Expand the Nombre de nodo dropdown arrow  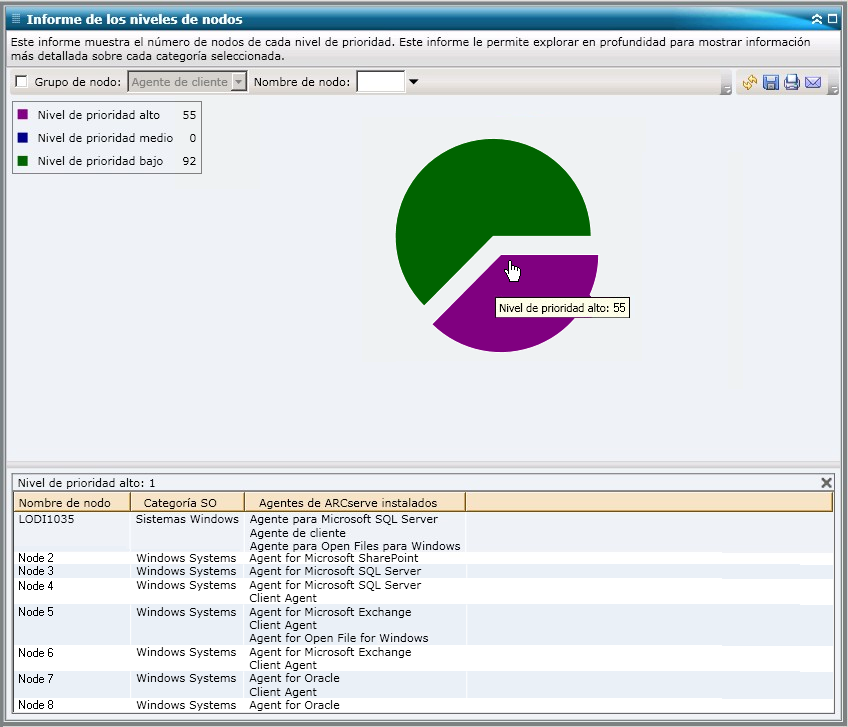pyautogui.click(x=413, y=82)
